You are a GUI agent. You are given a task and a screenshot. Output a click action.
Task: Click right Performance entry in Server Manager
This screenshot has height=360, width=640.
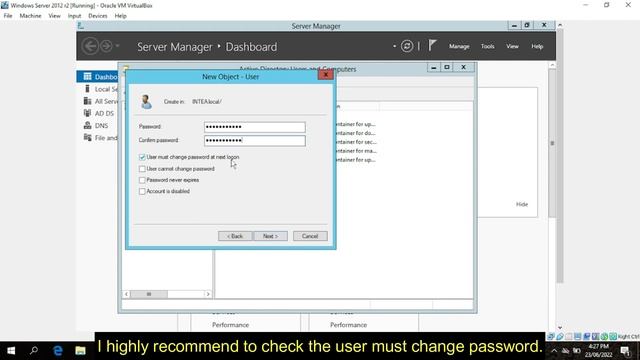(x=348, y=325)
